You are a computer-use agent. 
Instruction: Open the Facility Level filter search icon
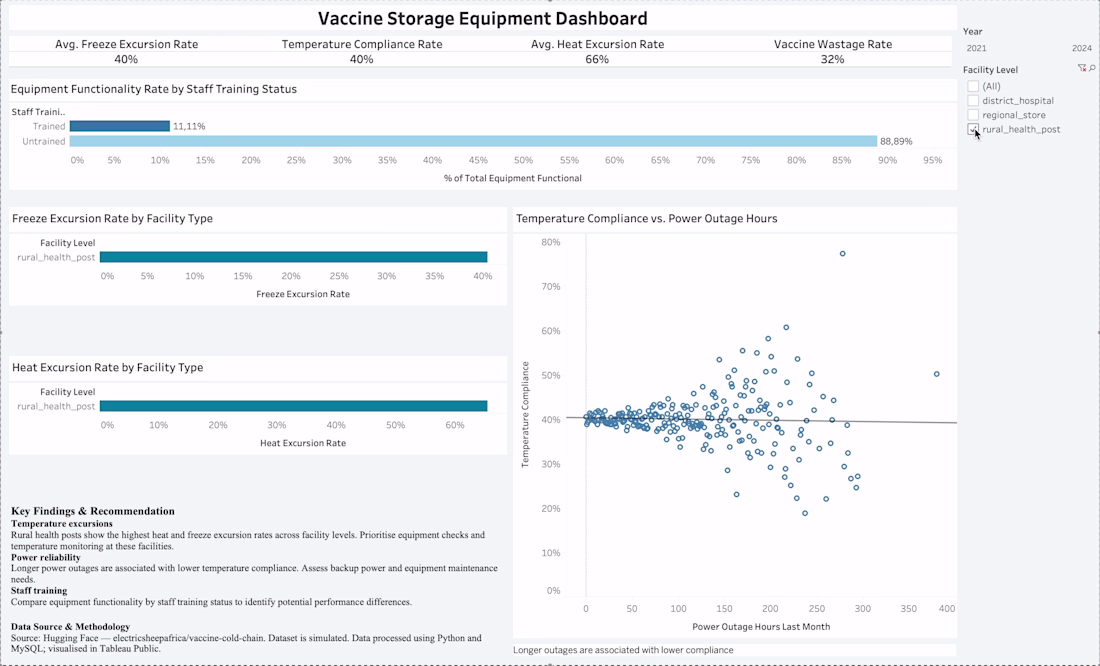coord(1092,68)
